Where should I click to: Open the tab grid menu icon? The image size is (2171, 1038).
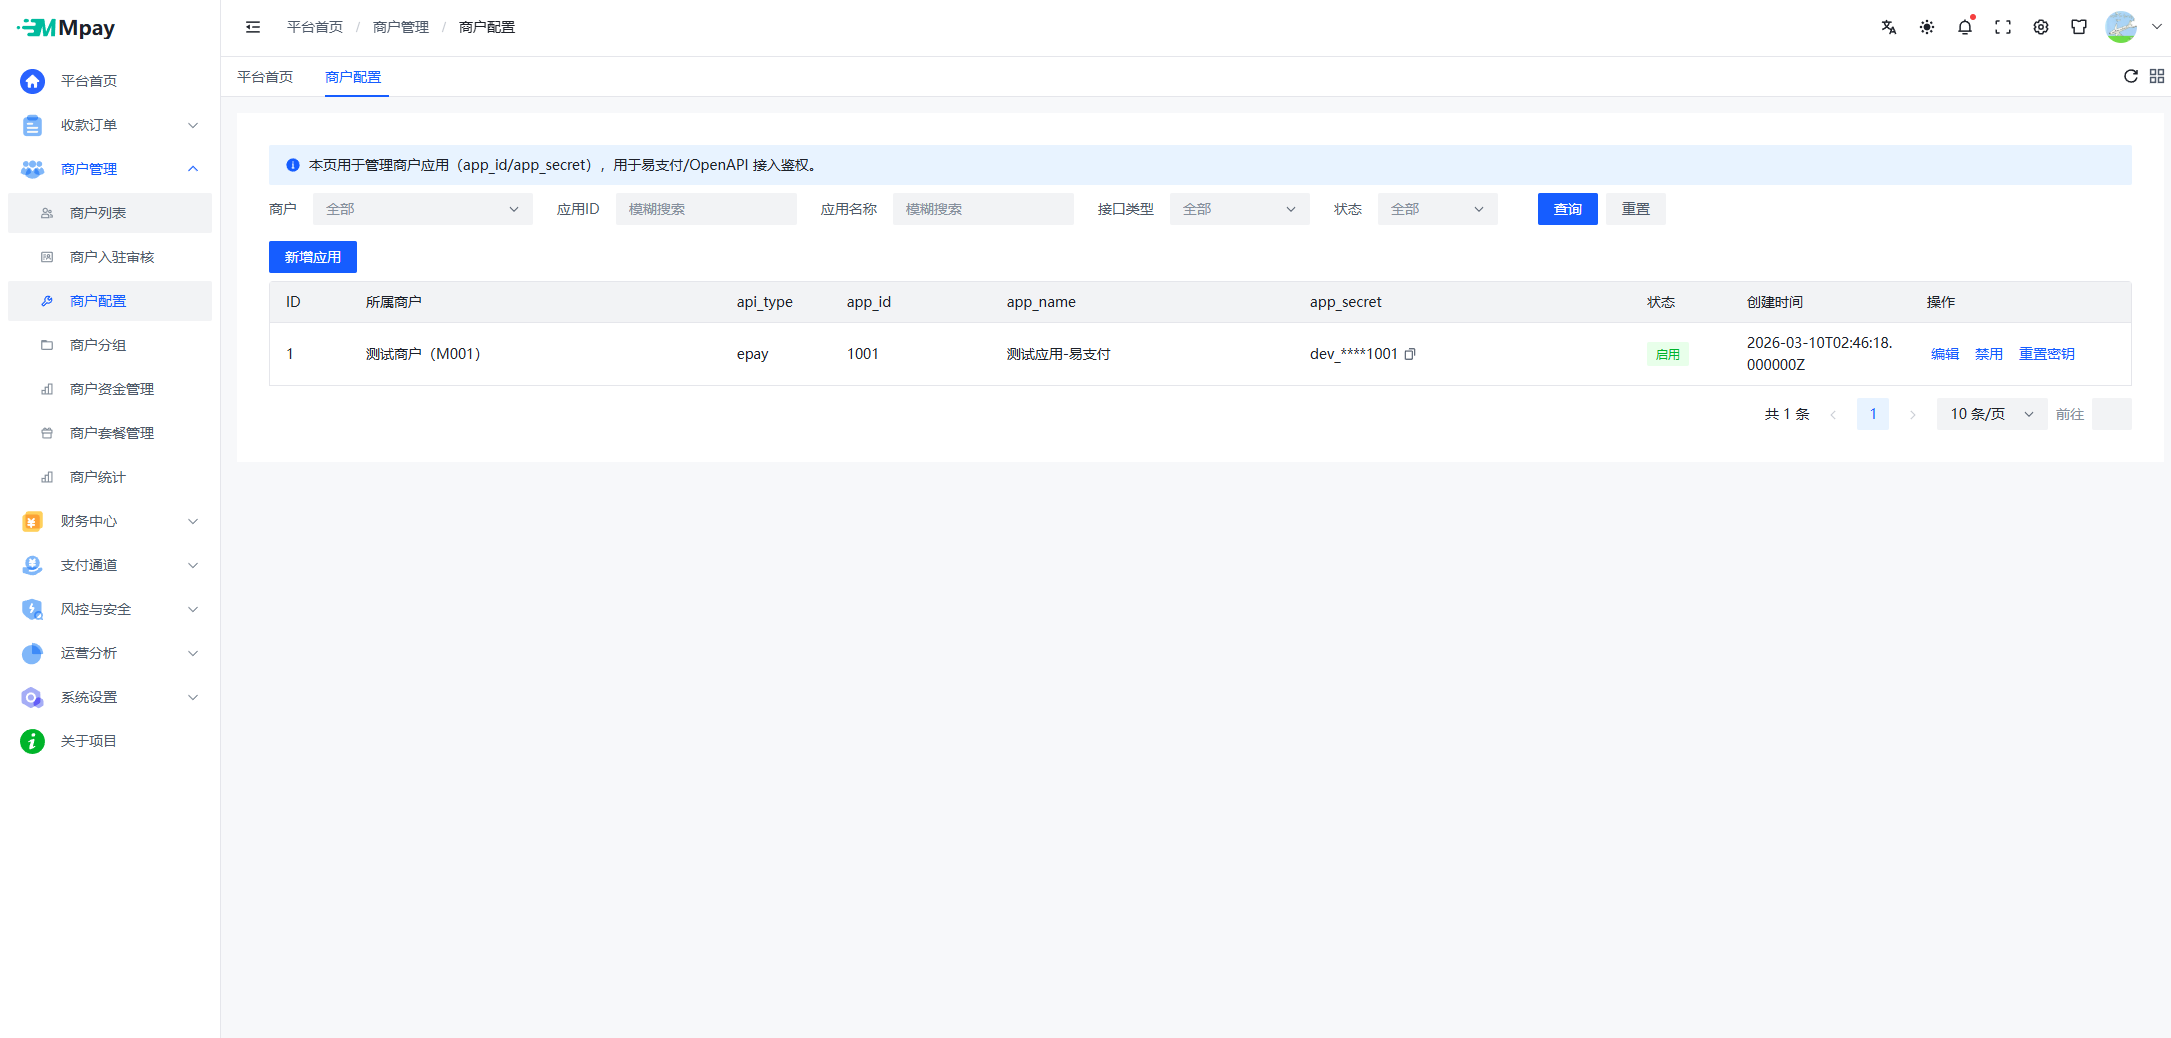2156,76
